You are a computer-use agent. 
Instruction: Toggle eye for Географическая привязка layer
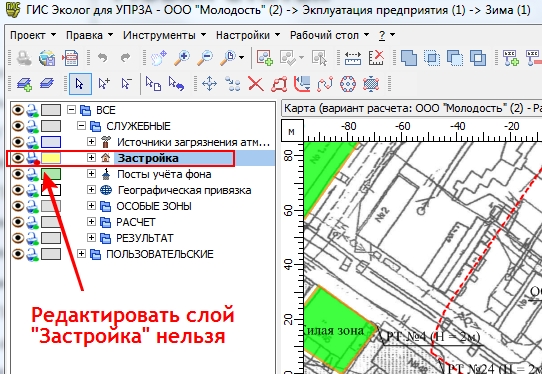(x=18, y=190)
